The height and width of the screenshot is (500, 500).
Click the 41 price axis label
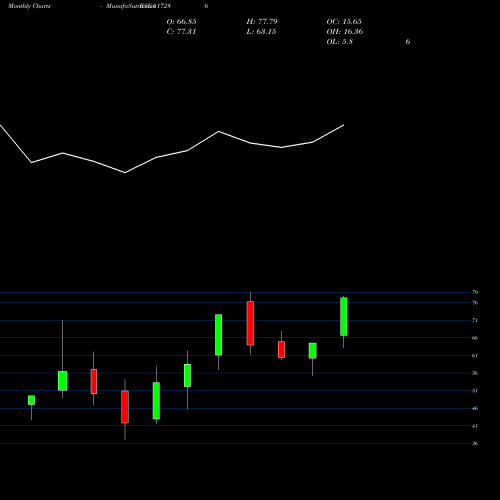475,426
